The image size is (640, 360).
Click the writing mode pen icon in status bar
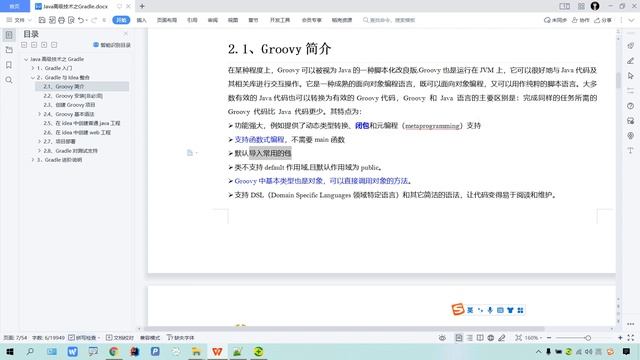[x=502, y=338]
